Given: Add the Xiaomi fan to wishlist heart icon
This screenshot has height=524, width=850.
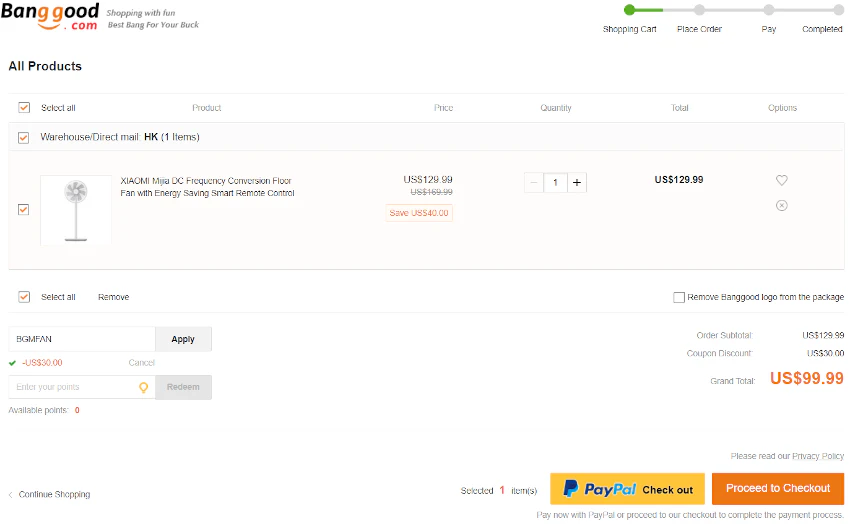Looking at the screenshot, I should (x=781, y=180).
